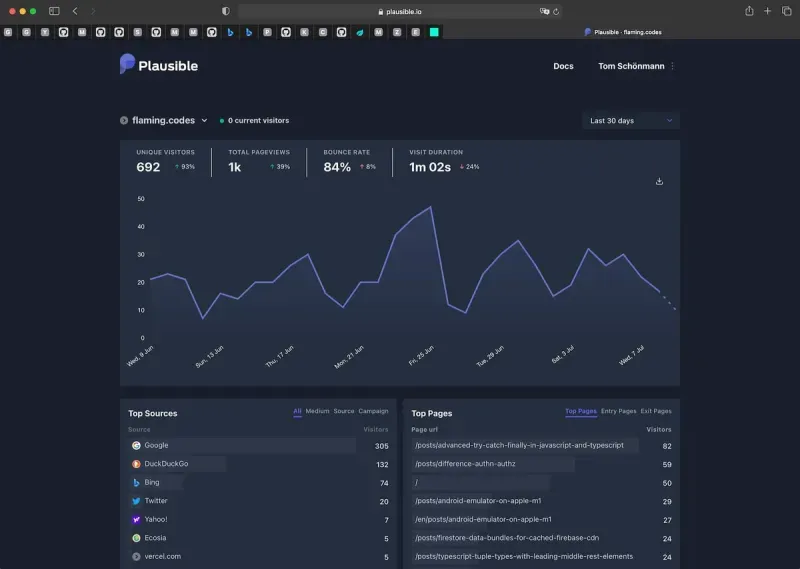Switch Top Sources to Campaign tab
This screenshot has width=800, height=569.
pyautogui.click(x=373, y=411)
